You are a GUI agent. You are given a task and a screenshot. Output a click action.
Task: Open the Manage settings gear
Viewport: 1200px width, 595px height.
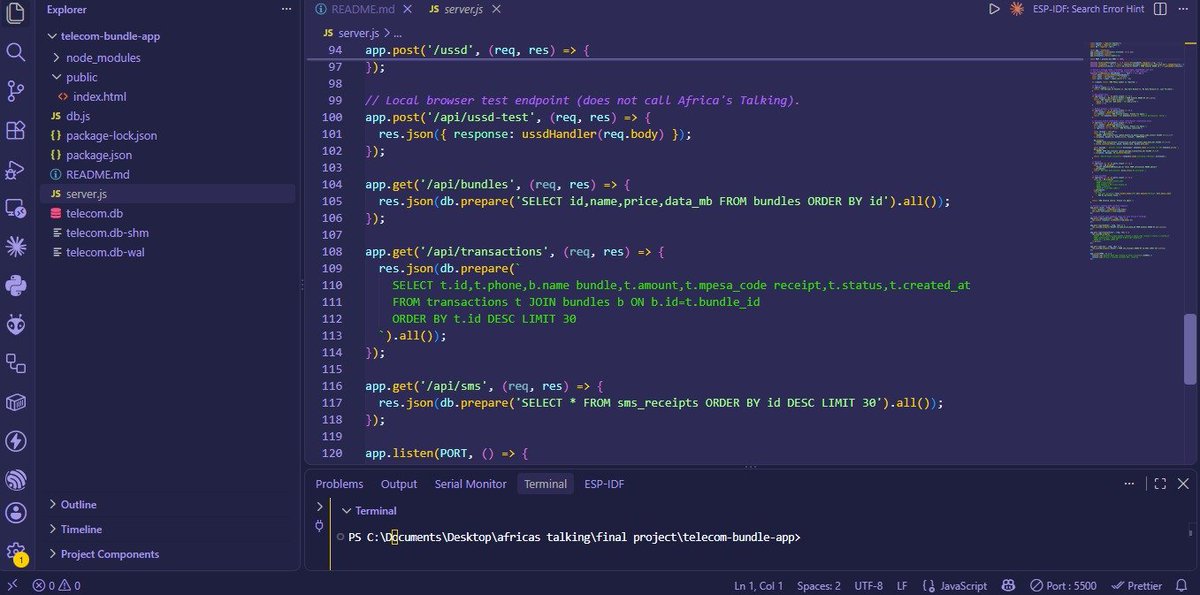point(15,551)
